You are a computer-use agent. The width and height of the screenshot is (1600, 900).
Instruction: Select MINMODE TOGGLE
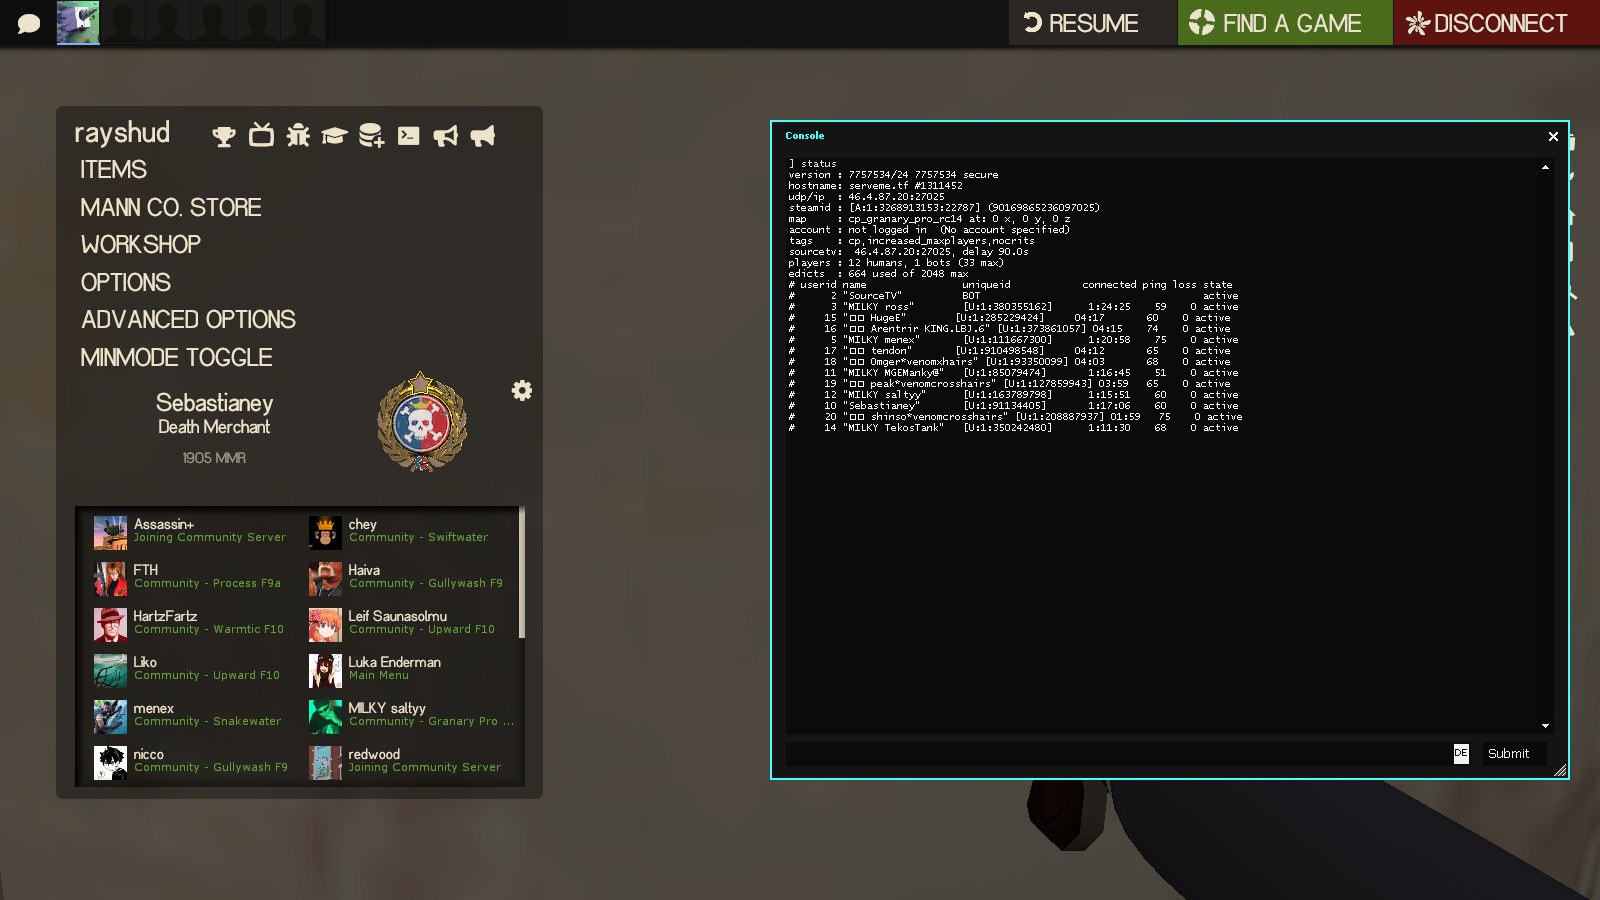click(176, 358)
